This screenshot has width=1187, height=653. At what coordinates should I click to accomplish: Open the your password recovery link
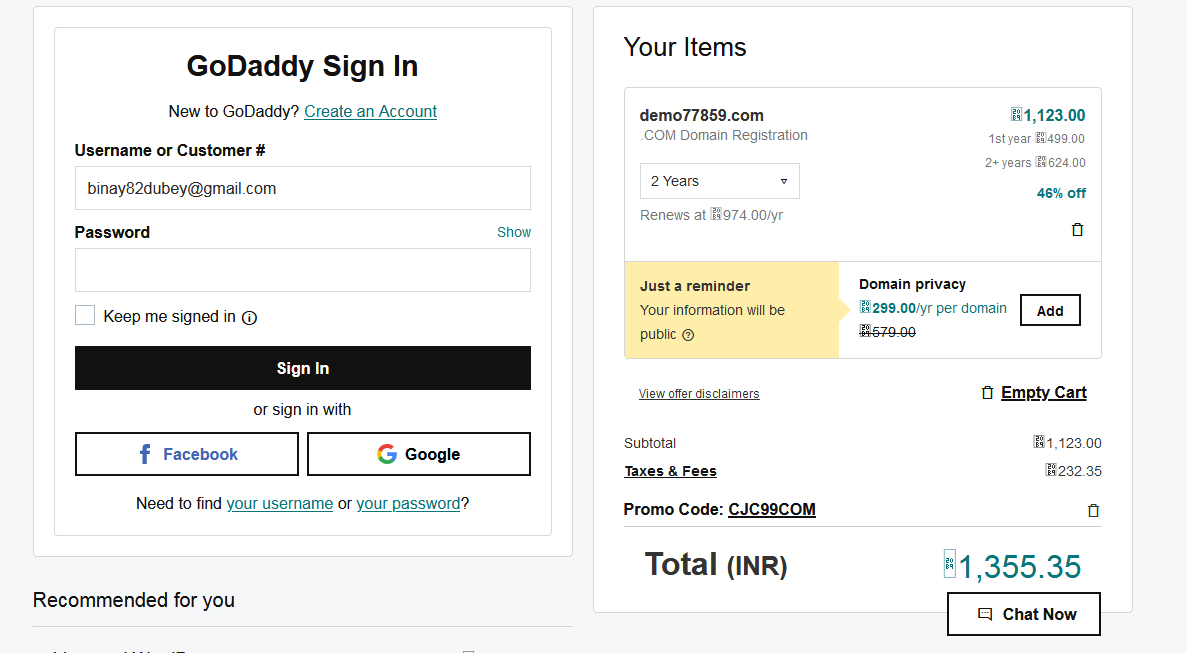pos(408,503)
